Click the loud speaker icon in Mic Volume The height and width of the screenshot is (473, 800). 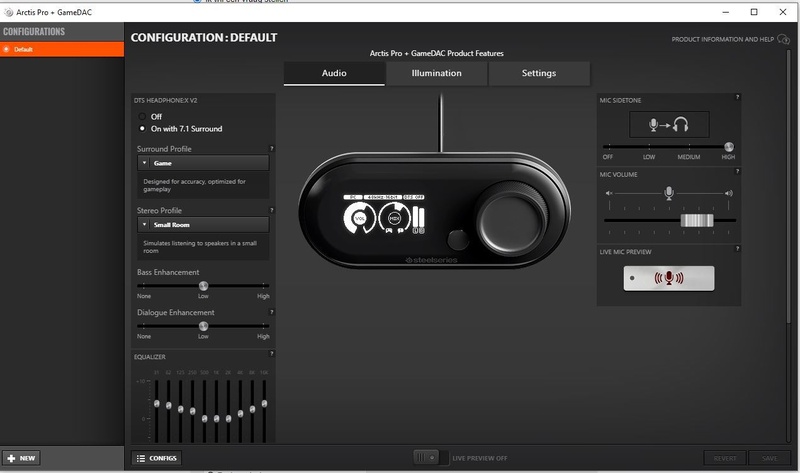tap(729, 193)
